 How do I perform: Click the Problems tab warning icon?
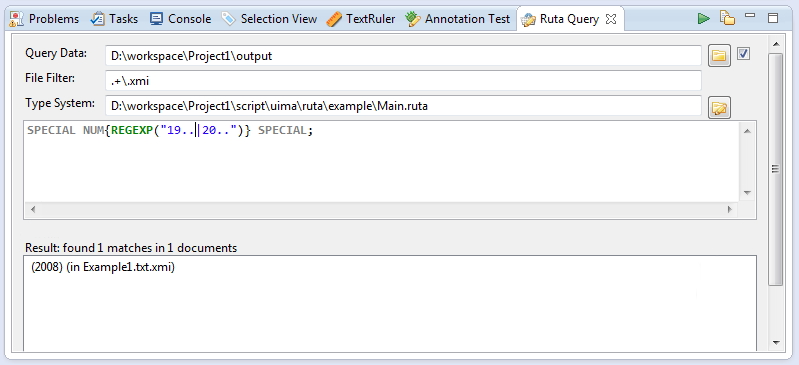[x=17, y=19]
